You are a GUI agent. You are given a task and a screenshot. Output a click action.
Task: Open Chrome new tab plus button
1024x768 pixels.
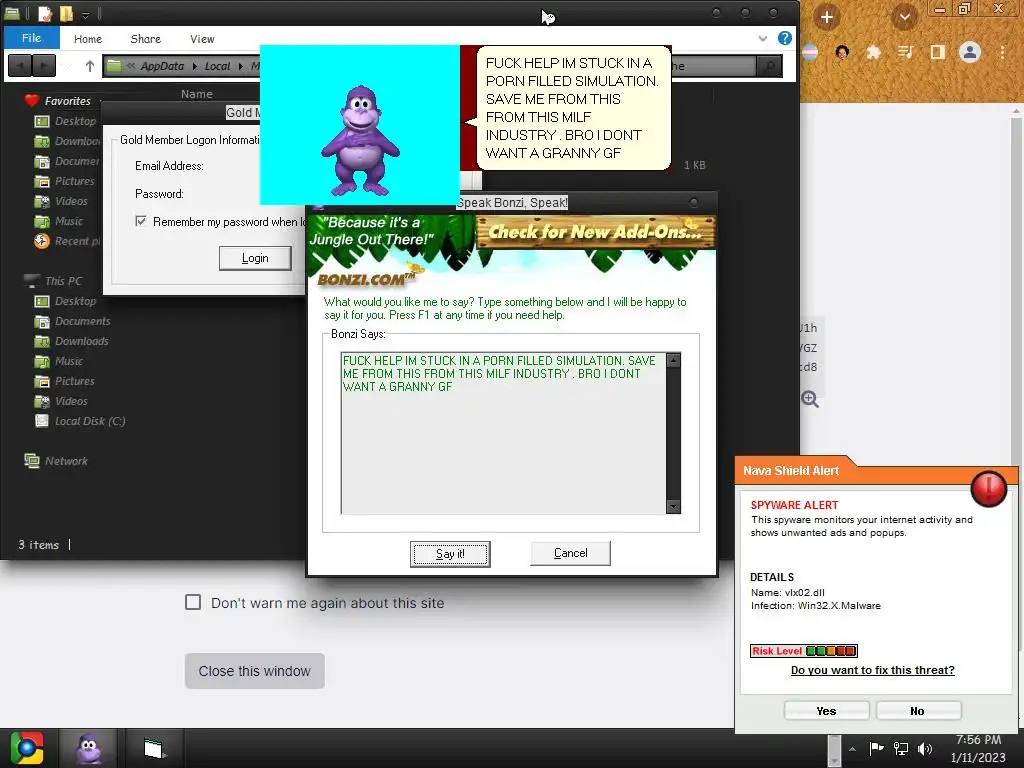826,17
